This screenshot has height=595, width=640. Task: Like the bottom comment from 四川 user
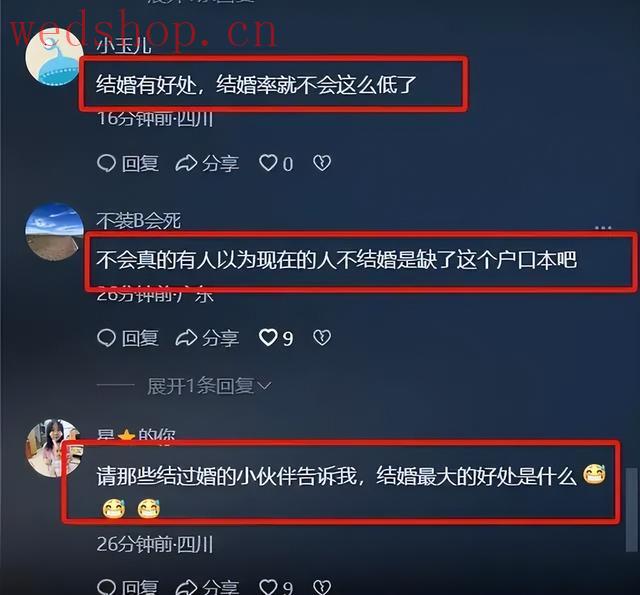click(x=268, y=587)
